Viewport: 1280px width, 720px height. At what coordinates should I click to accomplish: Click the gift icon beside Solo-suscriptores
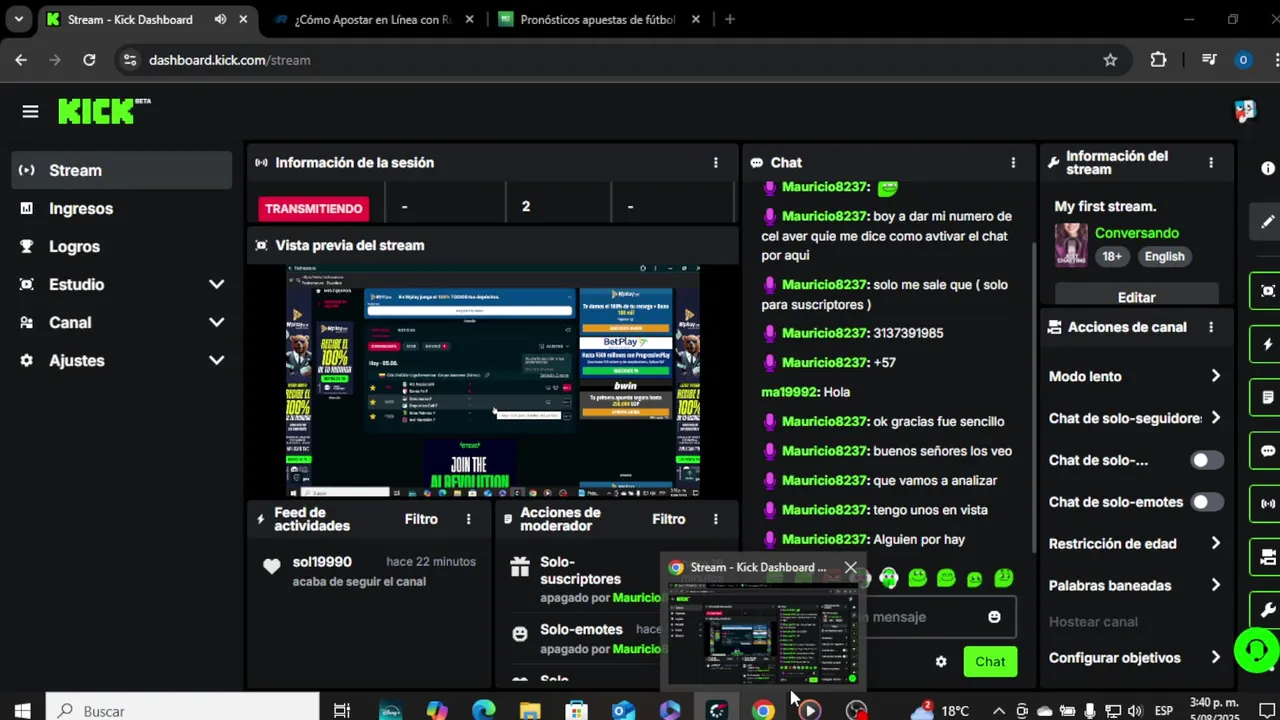click(x=519, y=567)
